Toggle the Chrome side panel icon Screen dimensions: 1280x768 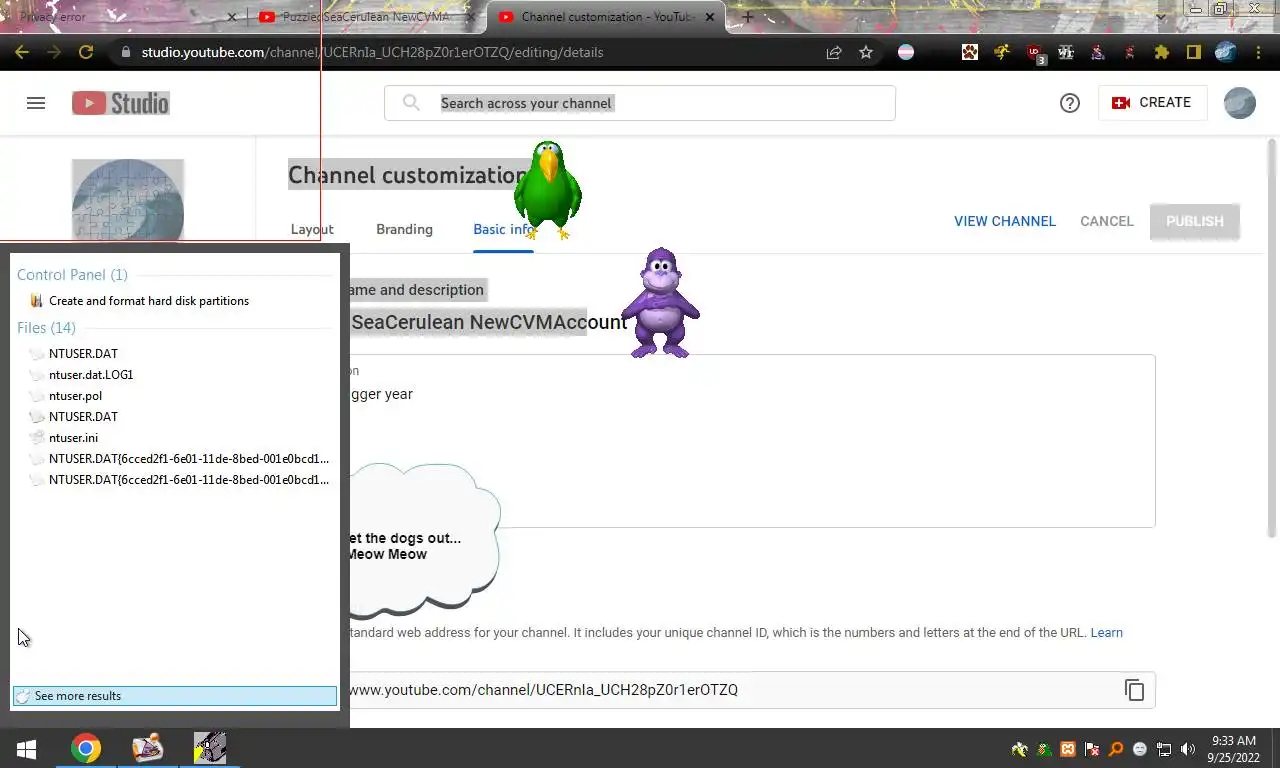coord(1193,52)
